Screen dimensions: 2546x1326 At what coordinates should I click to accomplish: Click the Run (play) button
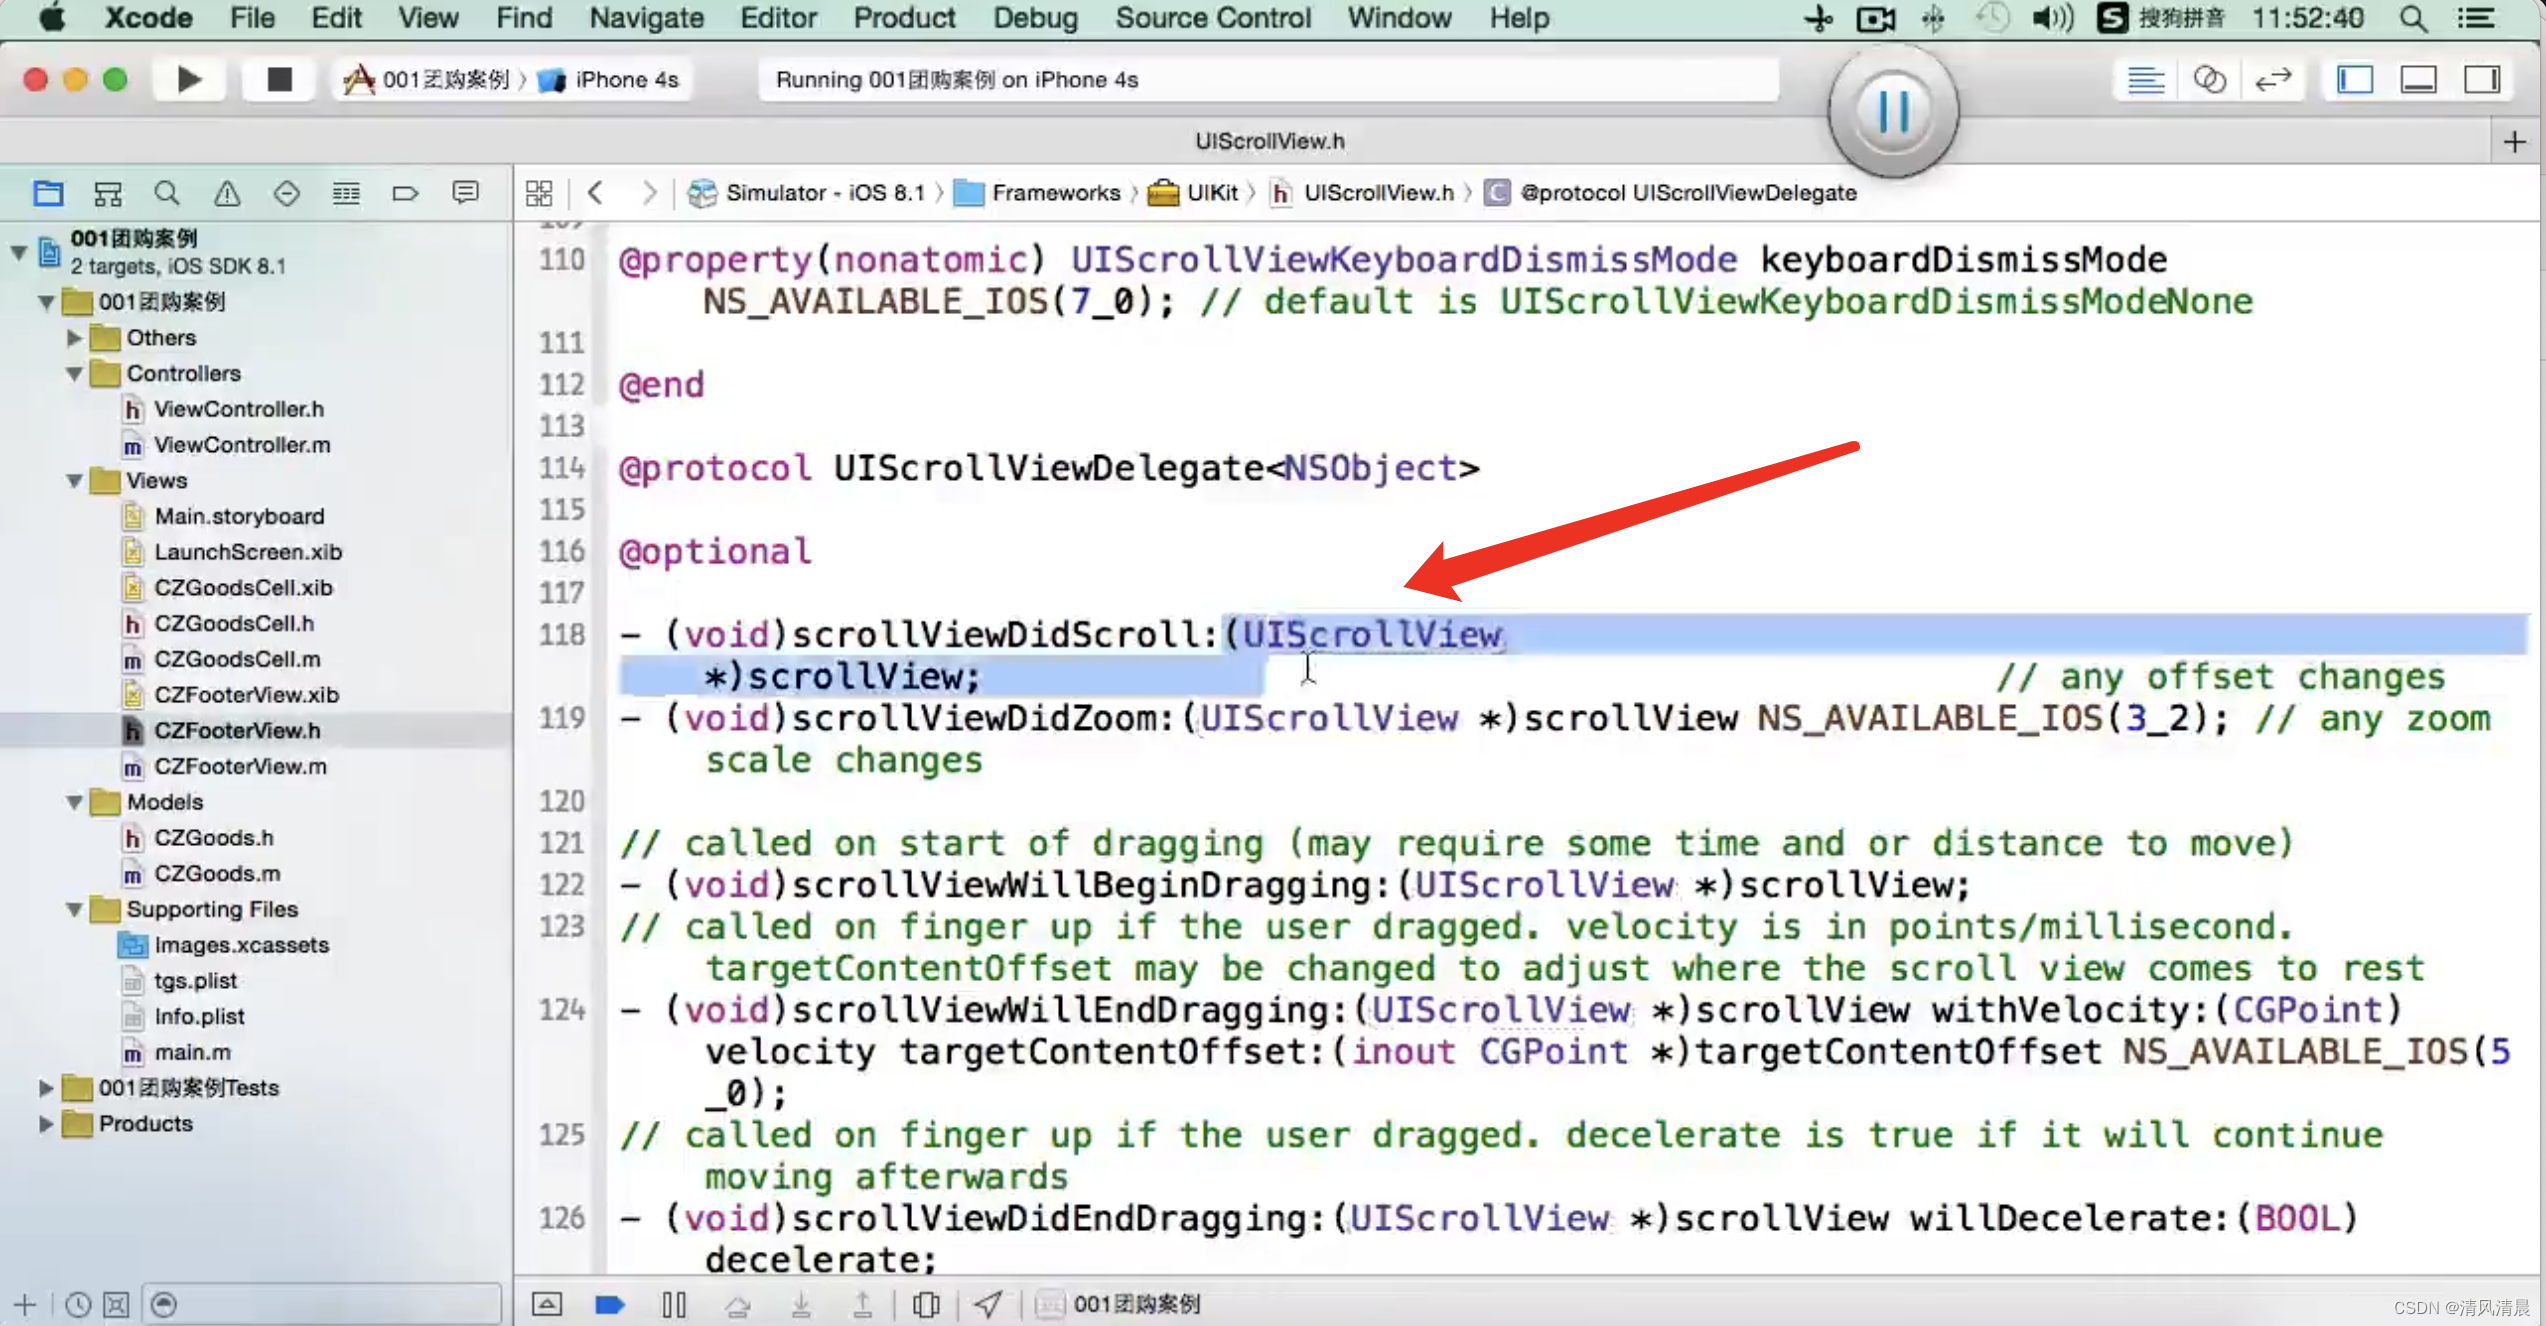pyautogui.click(x=188, y=79)
